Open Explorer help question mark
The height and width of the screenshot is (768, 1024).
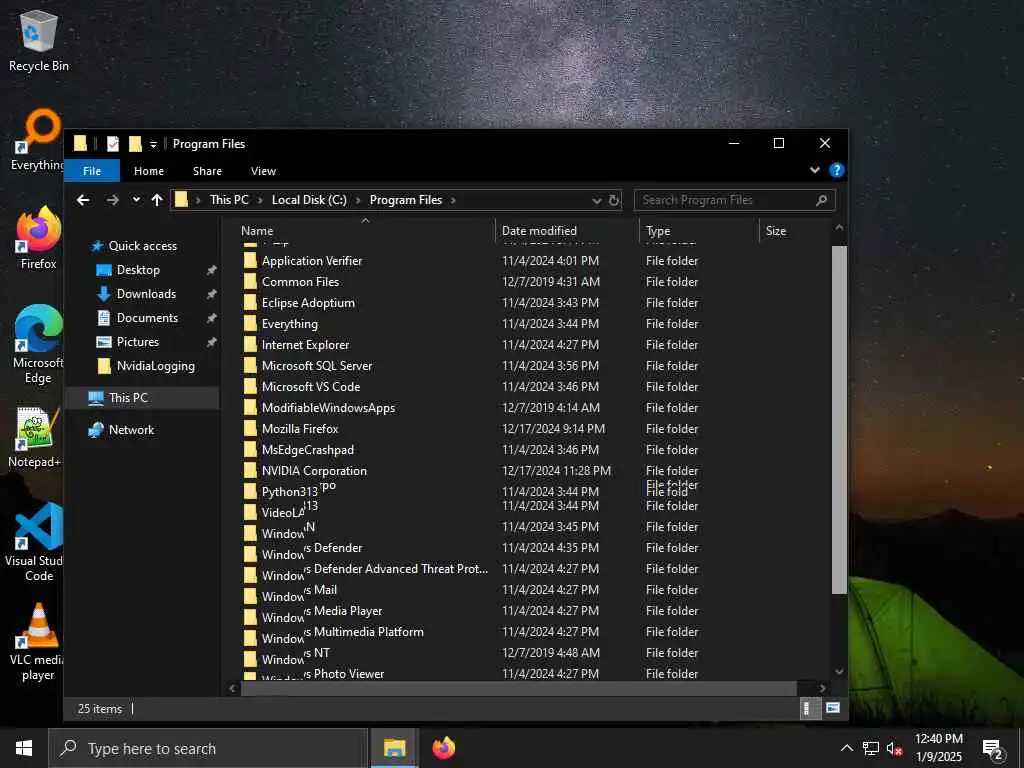tap(836, 170)
